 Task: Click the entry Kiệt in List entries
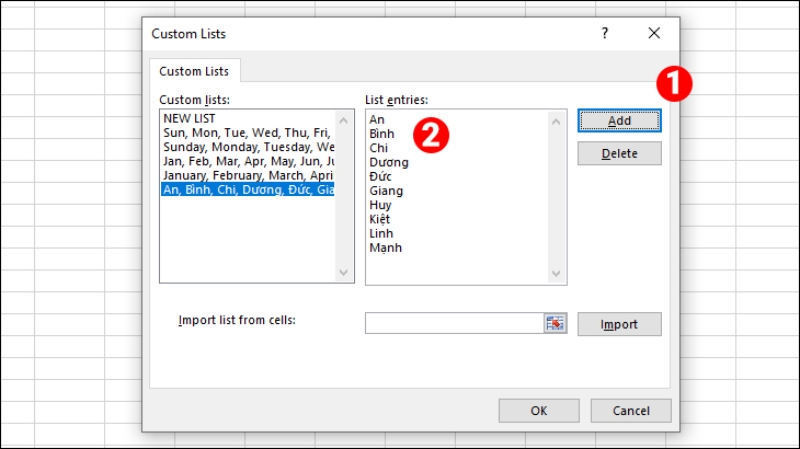click(380, 219)
